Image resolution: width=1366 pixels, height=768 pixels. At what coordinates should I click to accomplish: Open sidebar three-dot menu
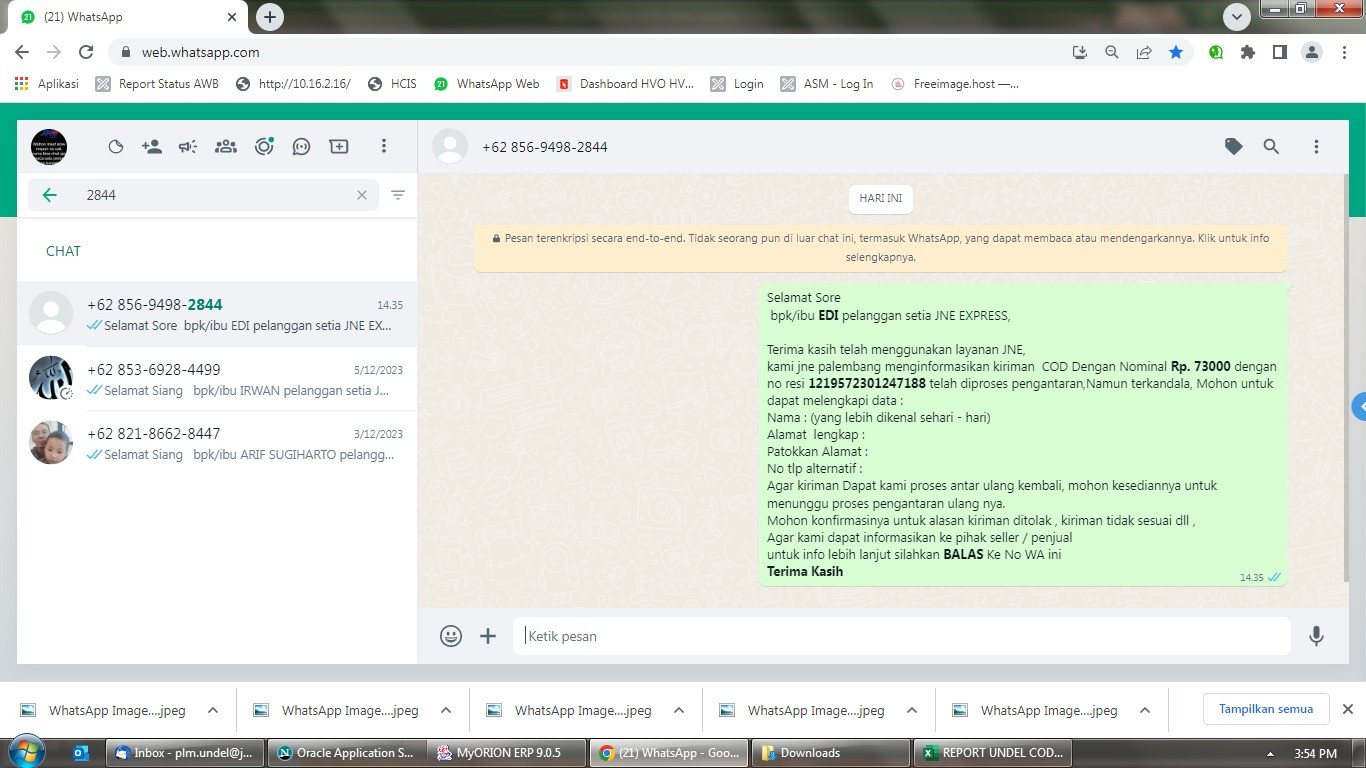[x=383, y=147]
